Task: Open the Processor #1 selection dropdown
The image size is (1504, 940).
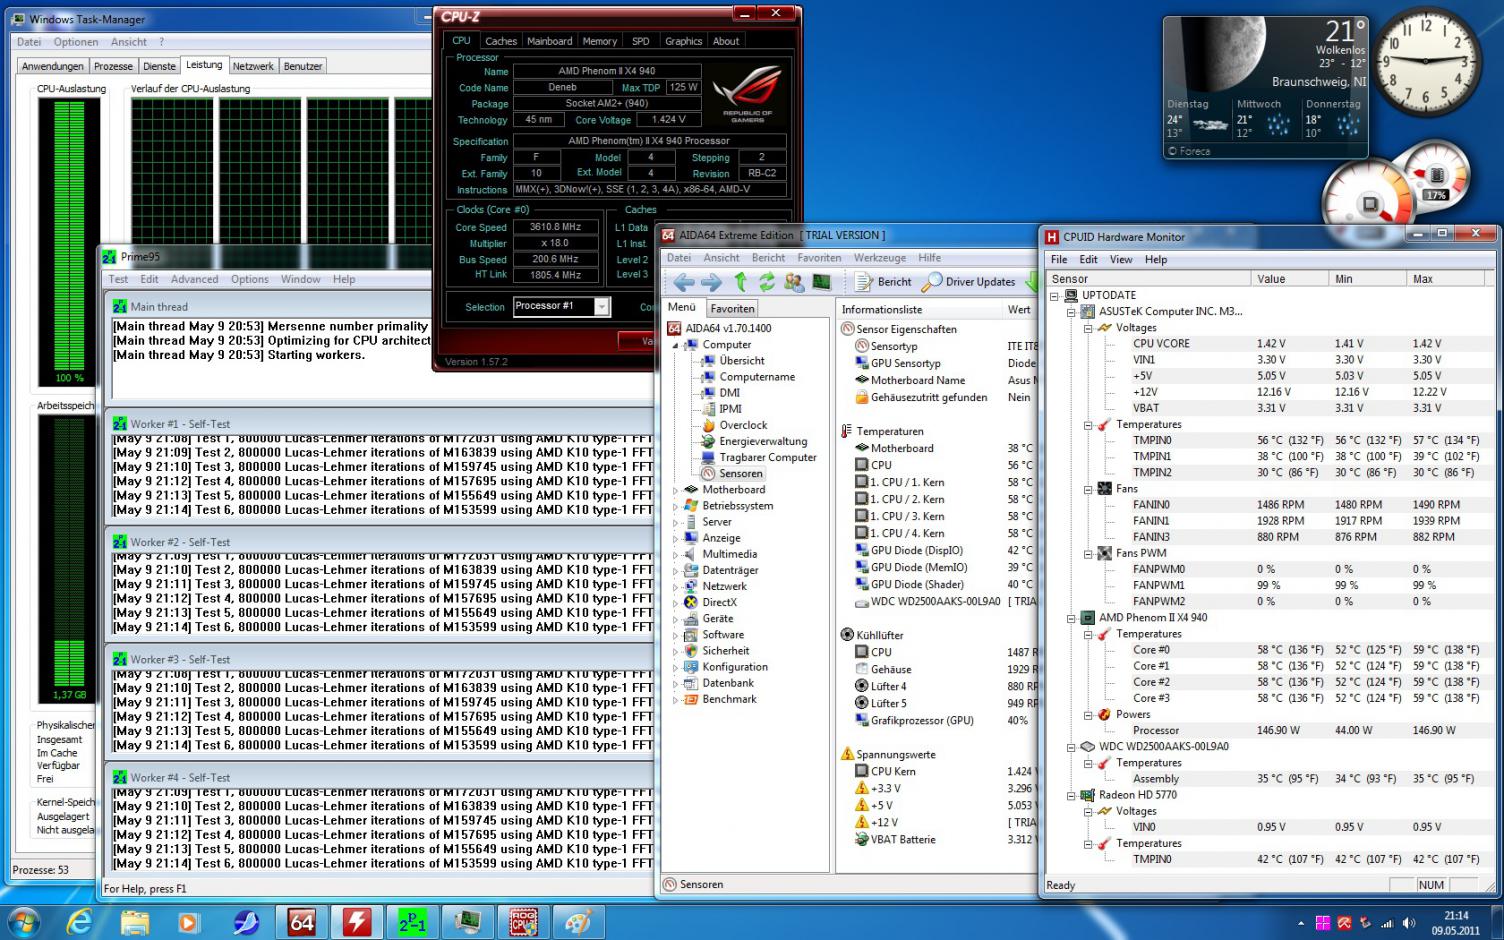Action: pyautogui.click(x=602, y=307)
